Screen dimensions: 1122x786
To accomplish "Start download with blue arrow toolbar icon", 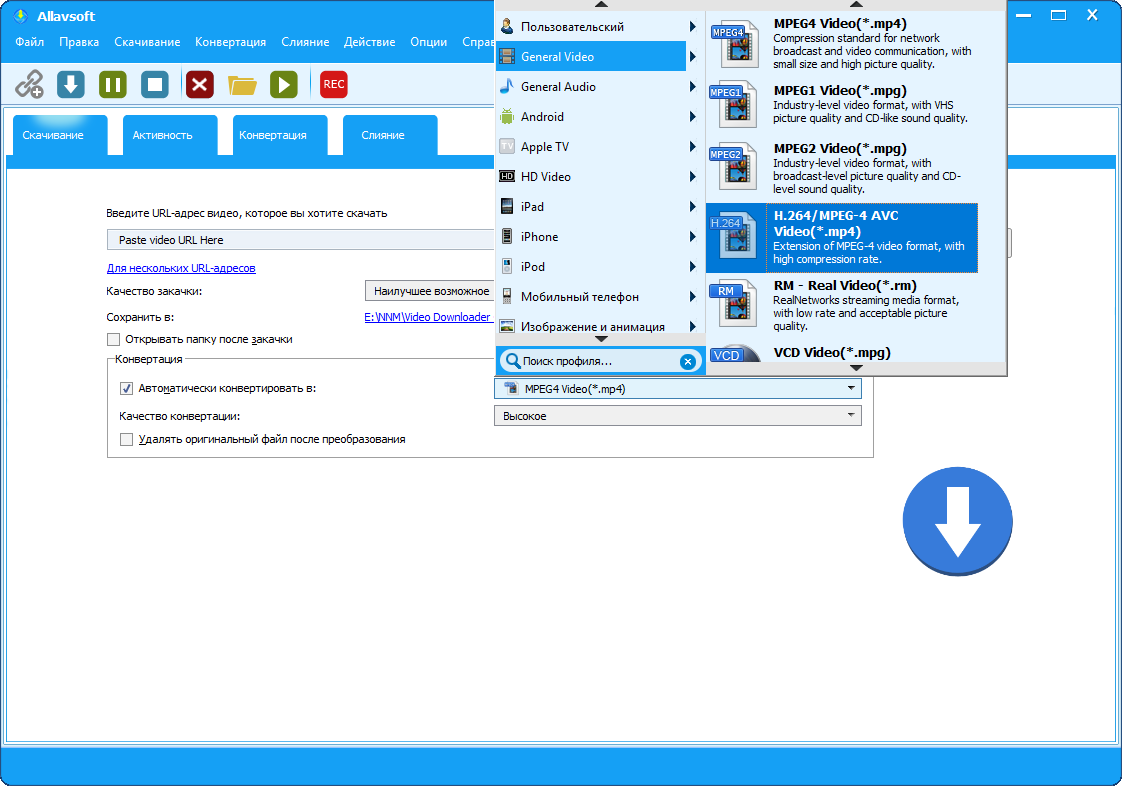I will [x=71, y=84].
